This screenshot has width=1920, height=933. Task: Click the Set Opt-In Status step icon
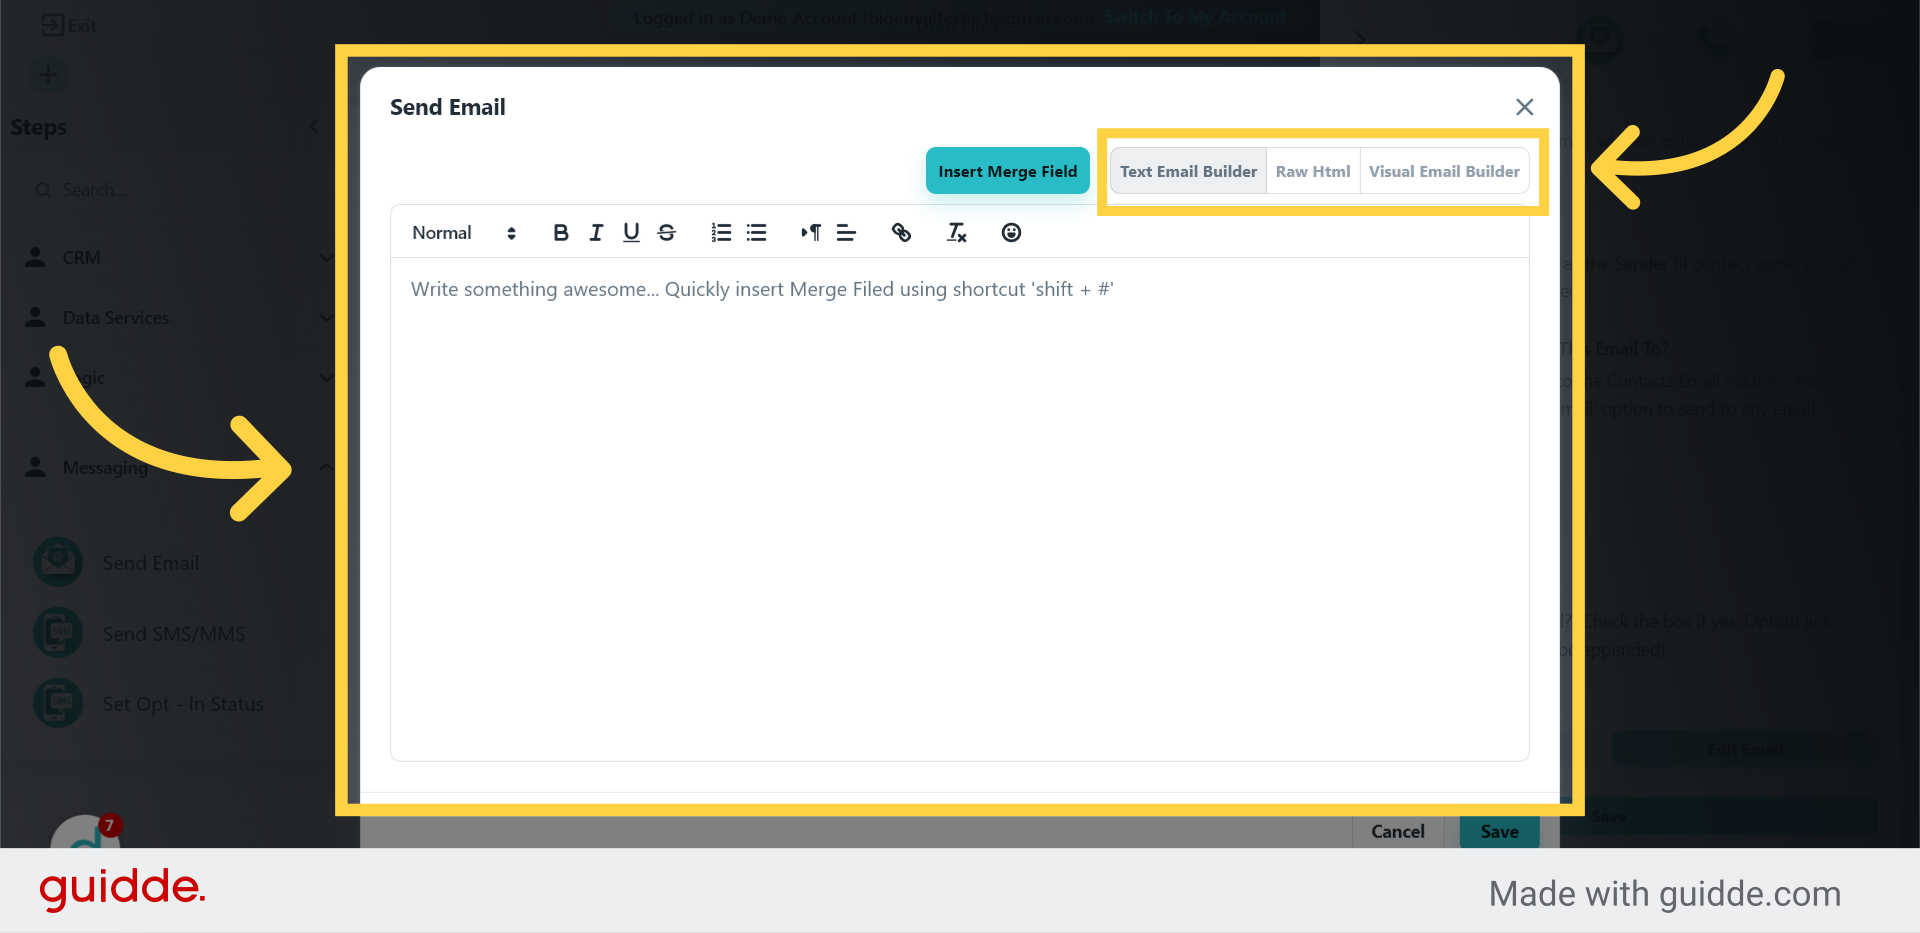[x=58, y=703]
